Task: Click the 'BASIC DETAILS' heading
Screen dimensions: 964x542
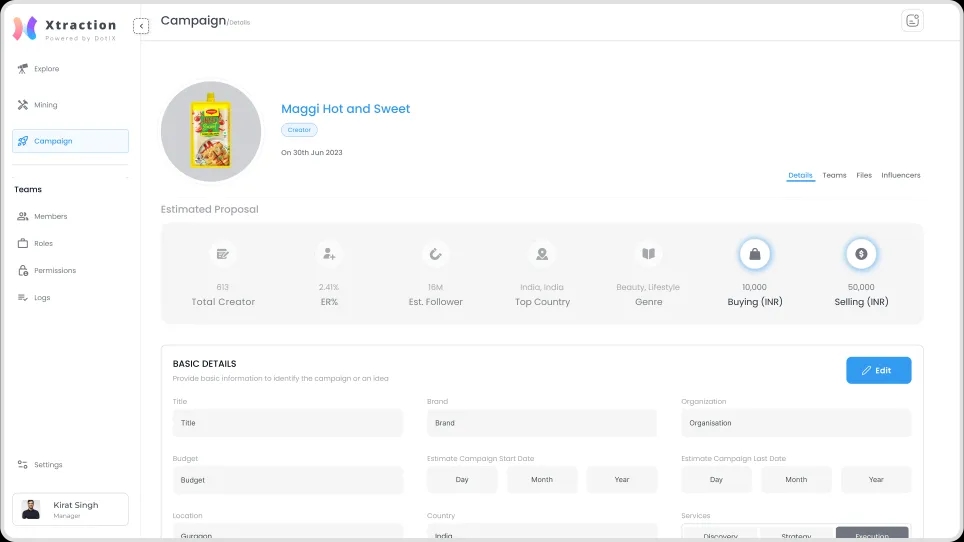Action: pyautogui.click(x=205, y=364)
